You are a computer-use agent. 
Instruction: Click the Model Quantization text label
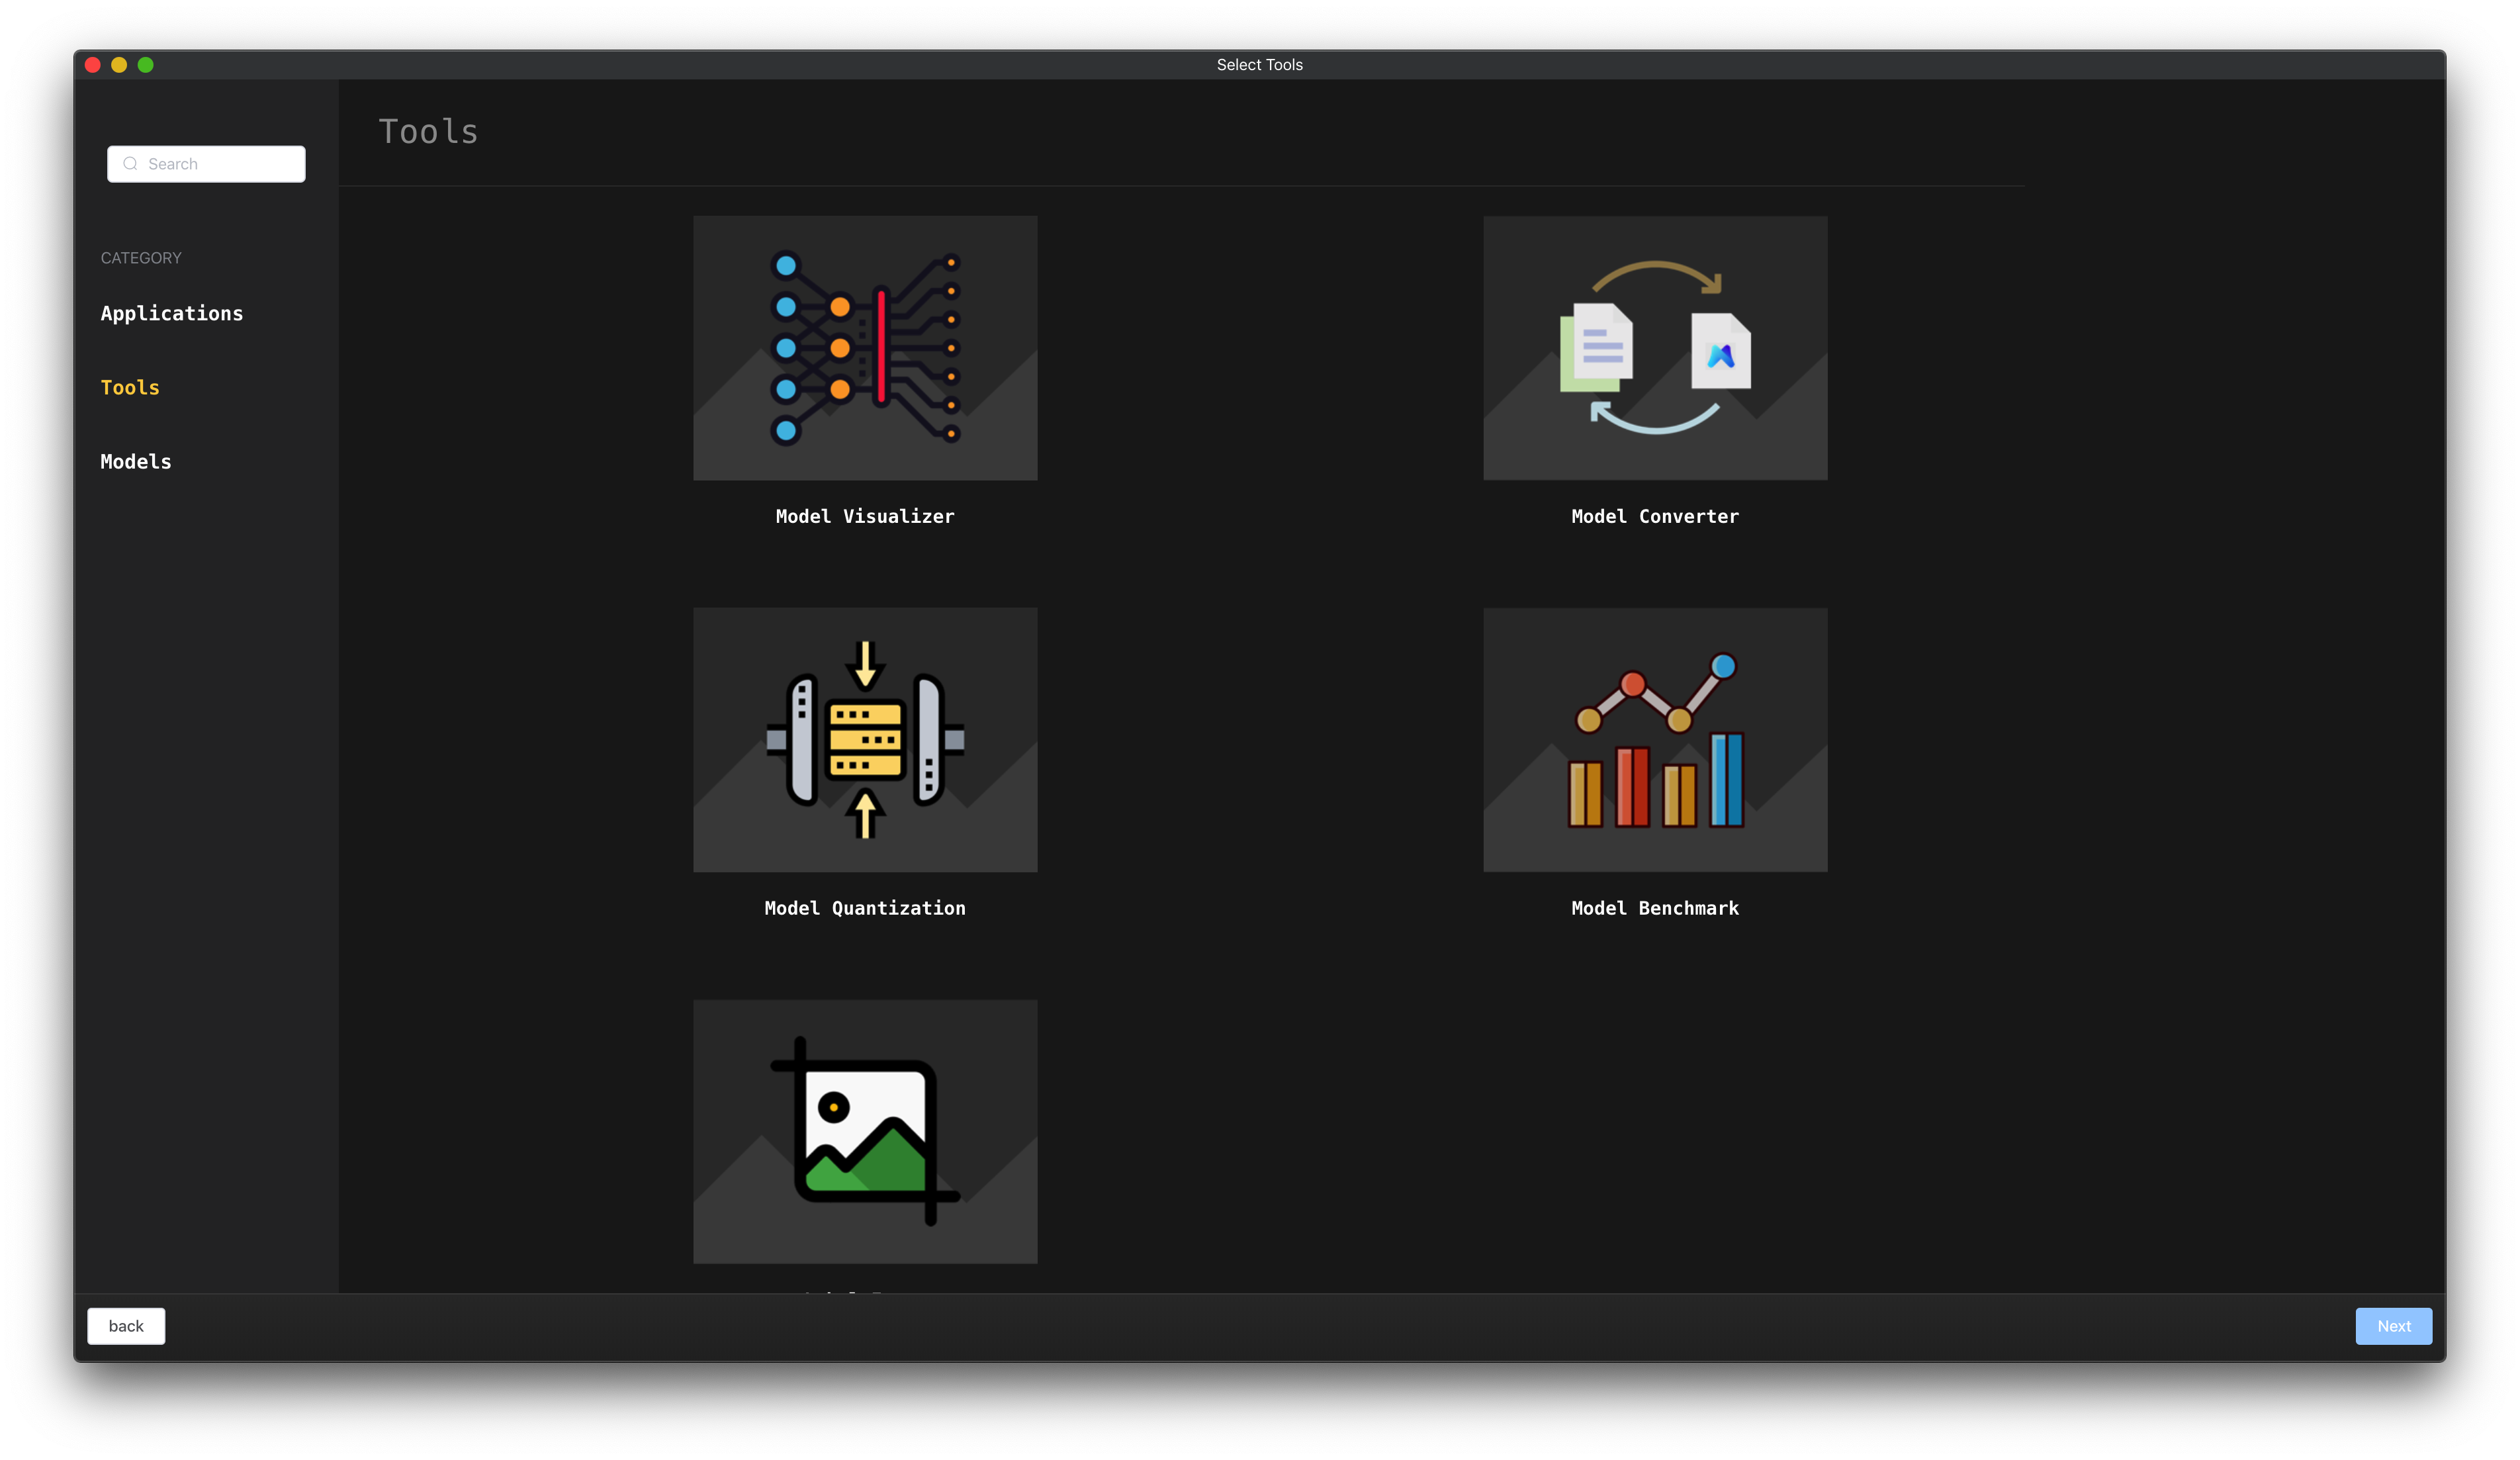tap(865, 908)
